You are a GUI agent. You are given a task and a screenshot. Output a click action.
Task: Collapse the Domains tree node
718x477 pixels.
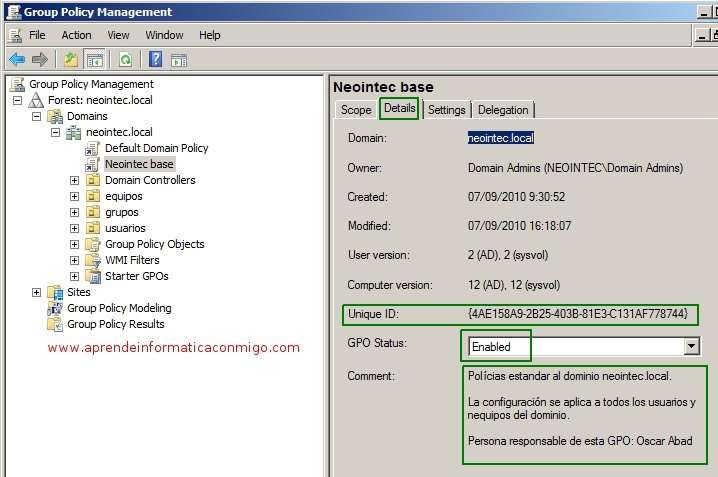(36, 116)
